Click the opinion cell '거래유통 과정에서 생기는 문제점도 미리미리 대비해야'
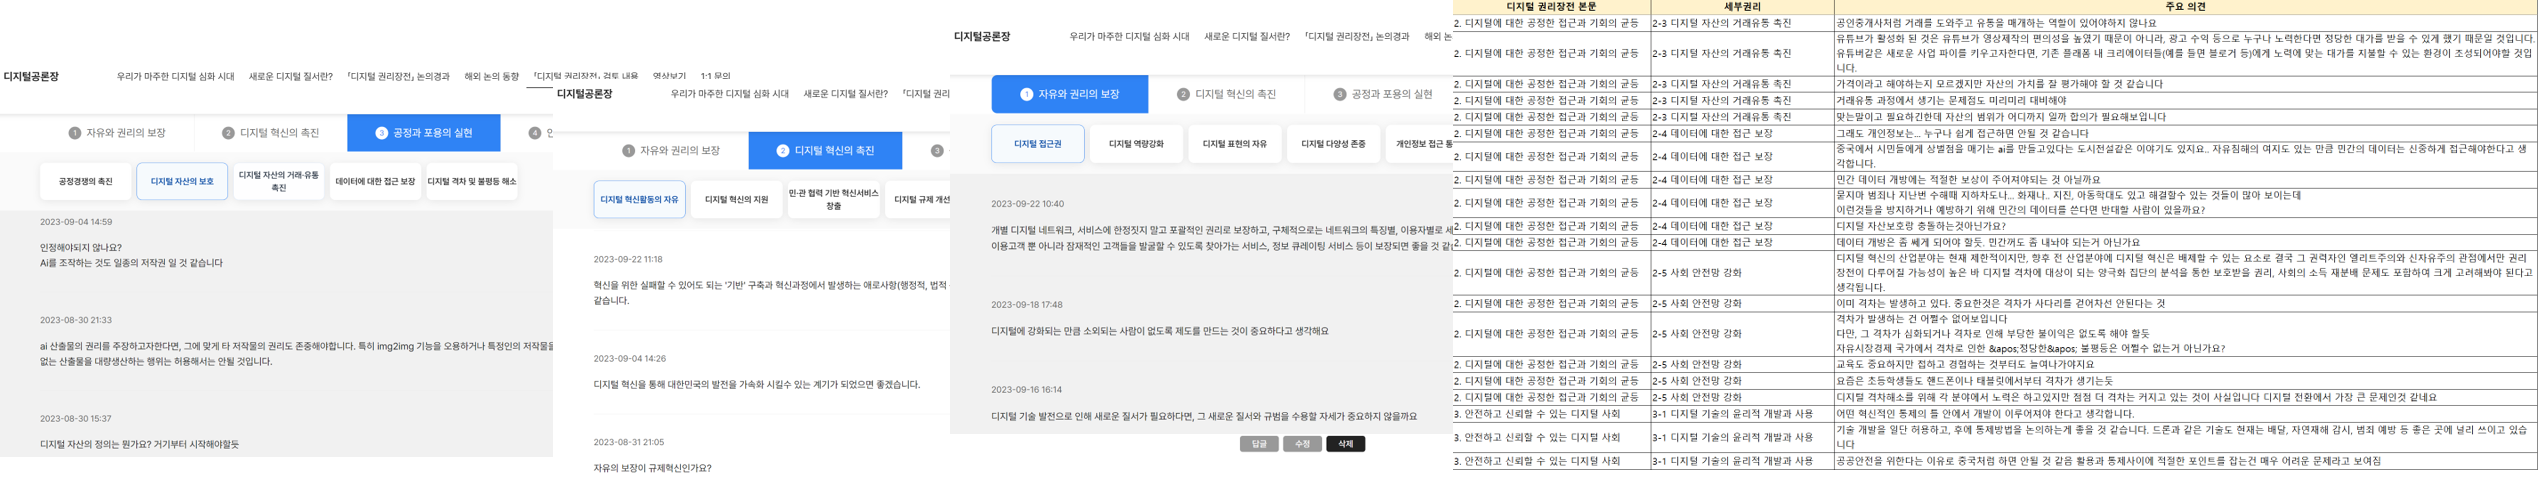2538x493 pixels. tap(2185, 101)
